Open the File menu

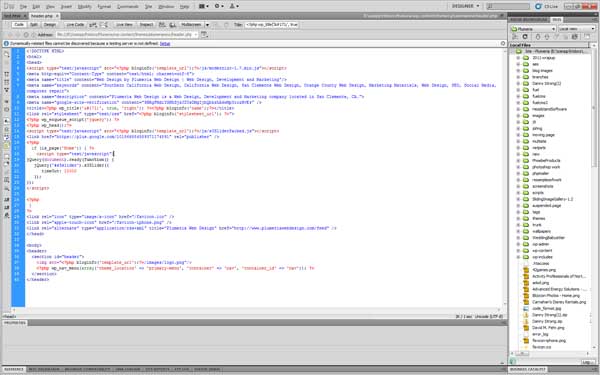(23, 7)
